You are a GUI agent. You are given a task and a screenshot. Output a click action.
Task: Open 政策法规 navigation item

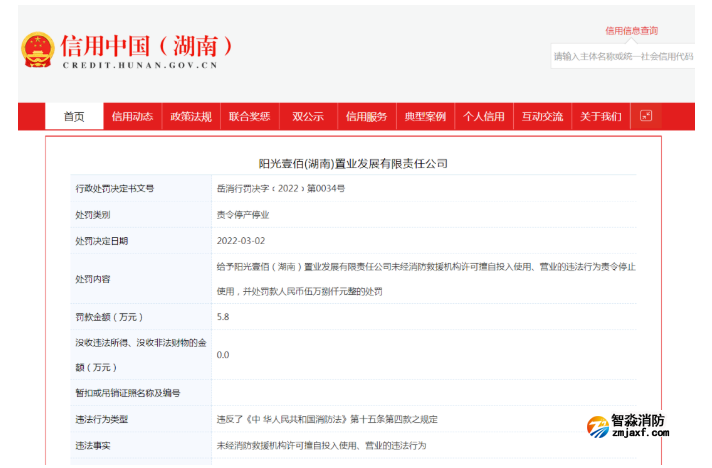click(191, 116)
